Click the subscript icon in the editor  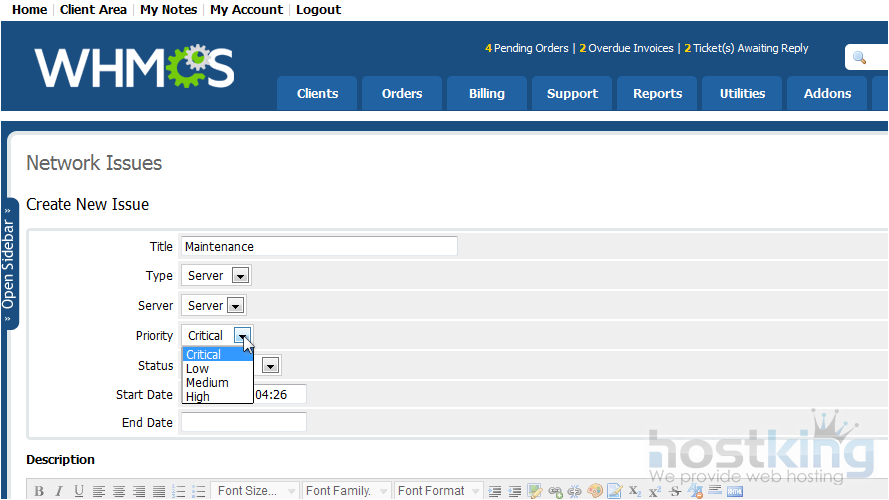click(635, 491)
